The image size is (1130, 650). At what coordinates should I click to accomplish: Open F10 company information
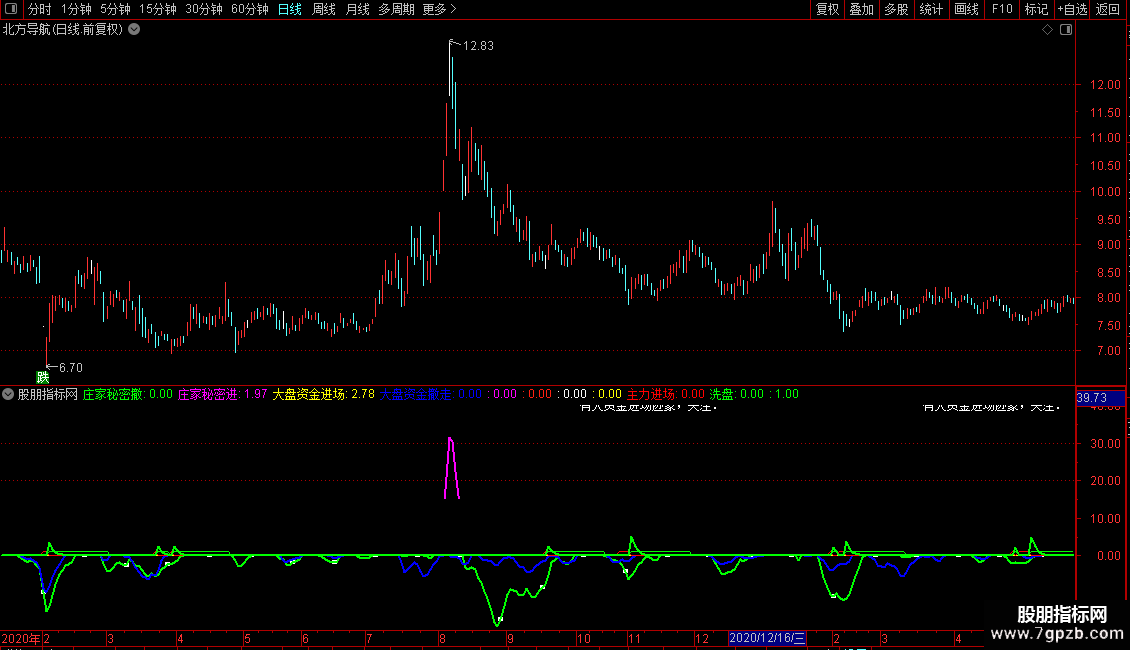1002,9
